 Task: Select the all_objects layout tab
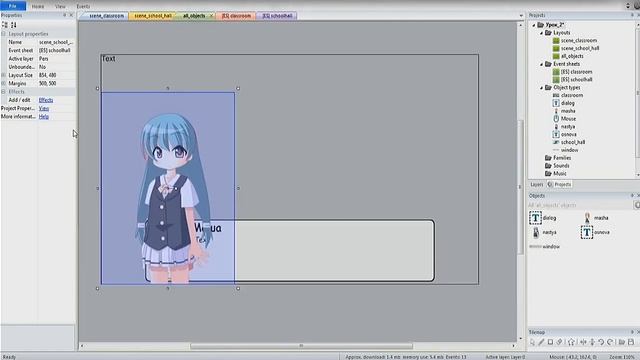click(x=194, y=16)
